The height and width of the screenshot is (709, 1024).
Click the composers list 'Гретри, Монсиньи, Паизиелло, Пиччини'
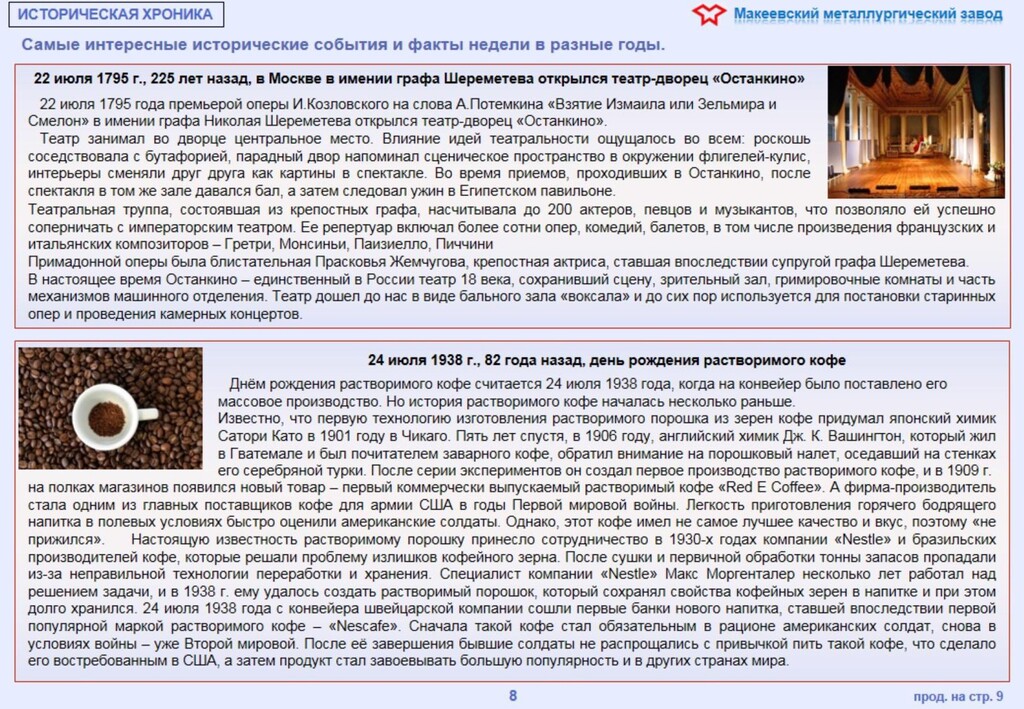coord(359,244)
